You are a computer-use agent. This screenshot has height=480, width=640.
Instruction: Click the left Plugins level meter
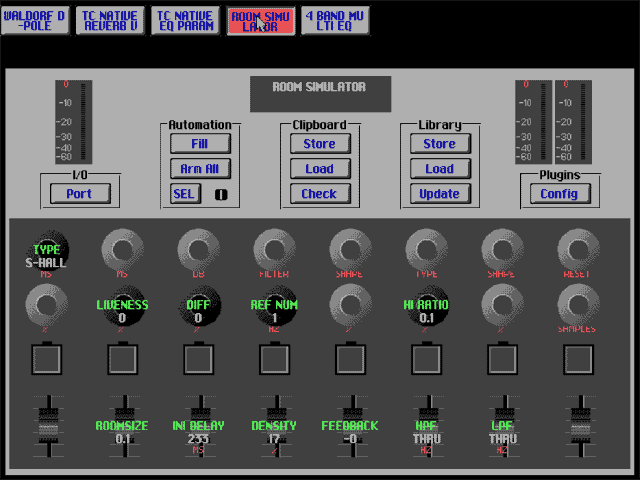point(533,122)
